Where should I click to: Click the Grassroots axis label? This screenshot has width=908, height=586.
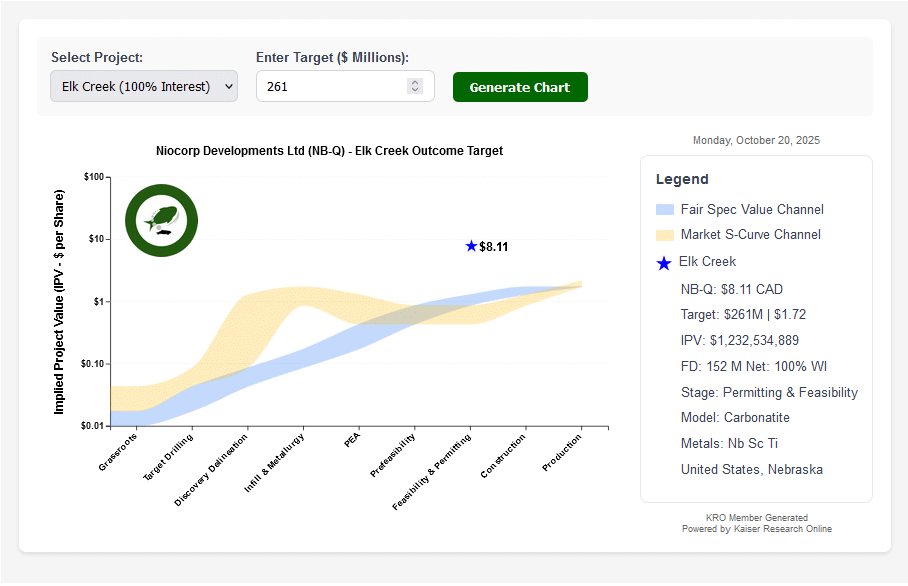[x=118, y=452]
